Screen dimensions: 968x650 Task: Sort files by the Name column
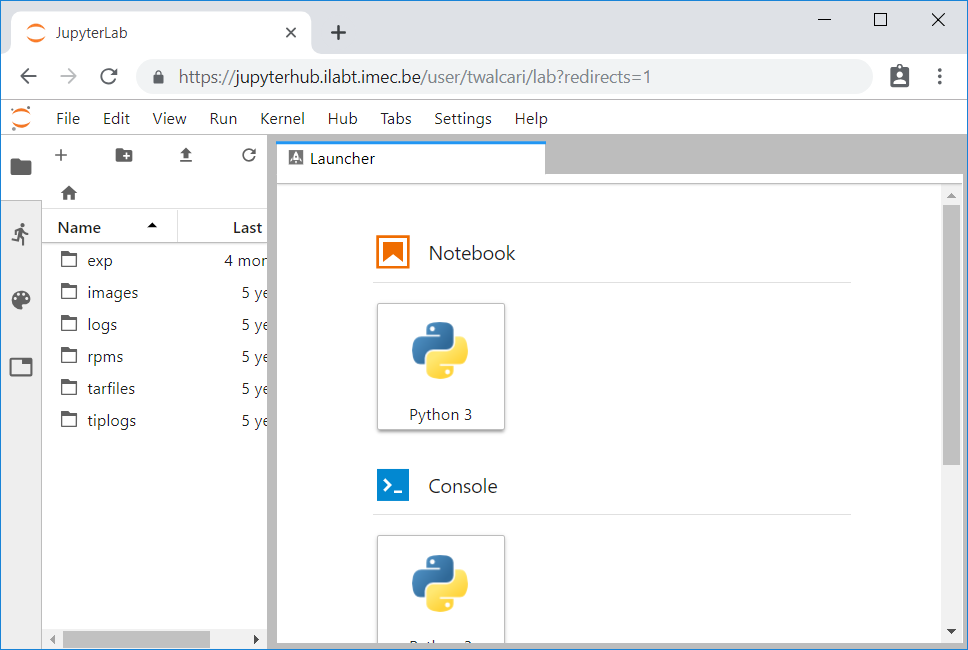(x=110, y=227)
